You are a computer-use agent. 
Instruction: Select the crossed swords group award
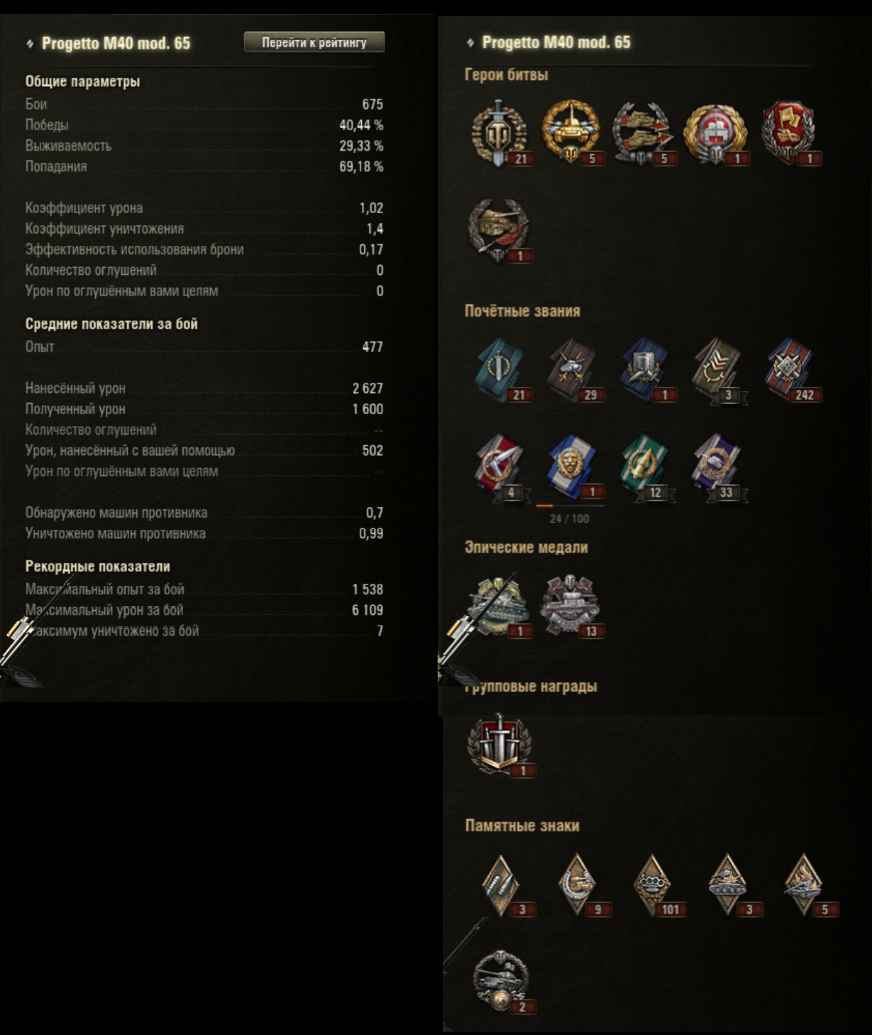point(502,745)
